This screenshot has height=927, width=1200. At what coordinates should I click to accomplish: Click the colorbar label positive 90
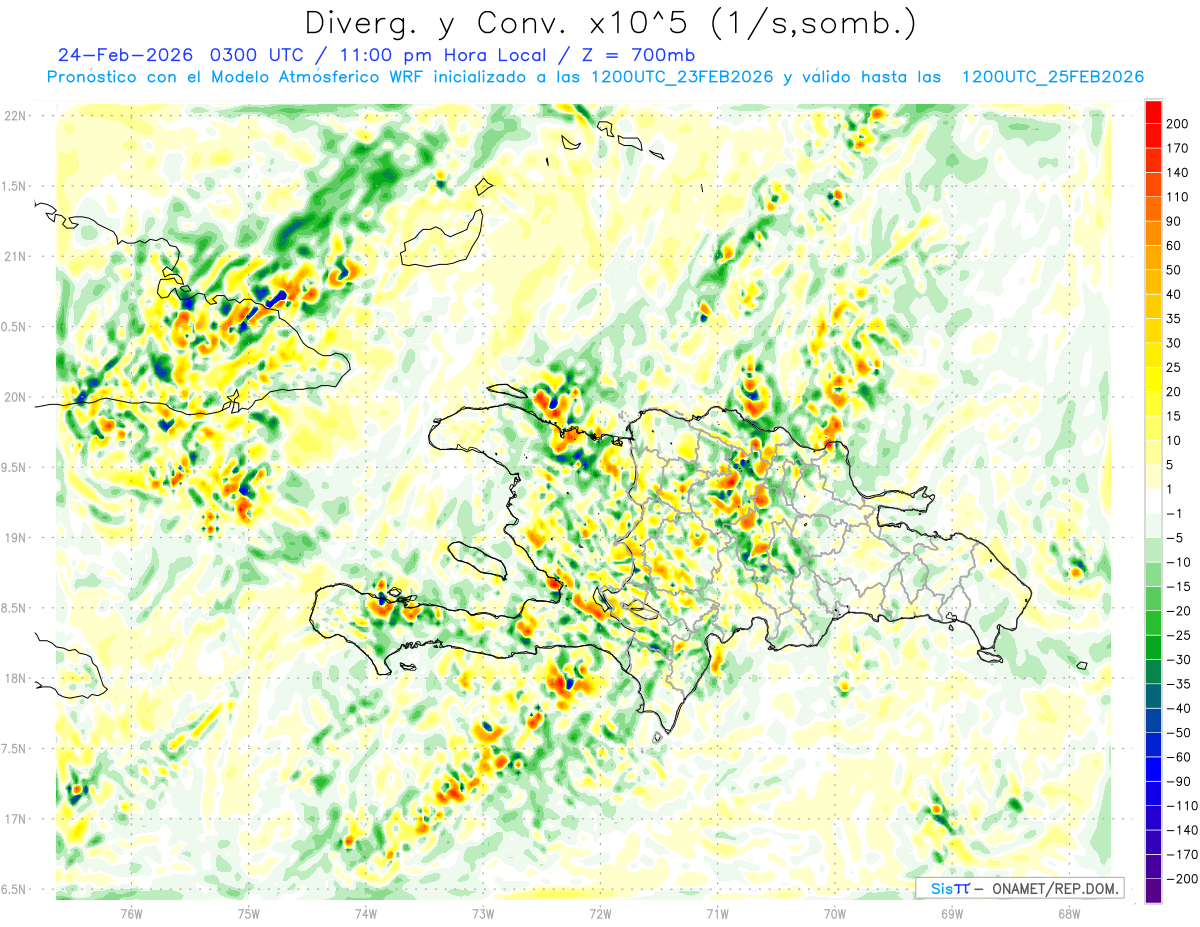(1176, 221)
